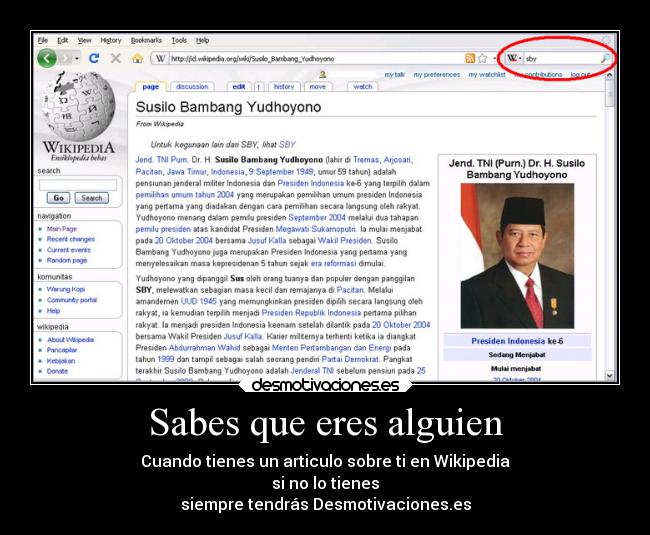The width and height of the screenshot is (650, 535).
Task: Click the green browser Back arrow
Action: (x=47, y=58)
